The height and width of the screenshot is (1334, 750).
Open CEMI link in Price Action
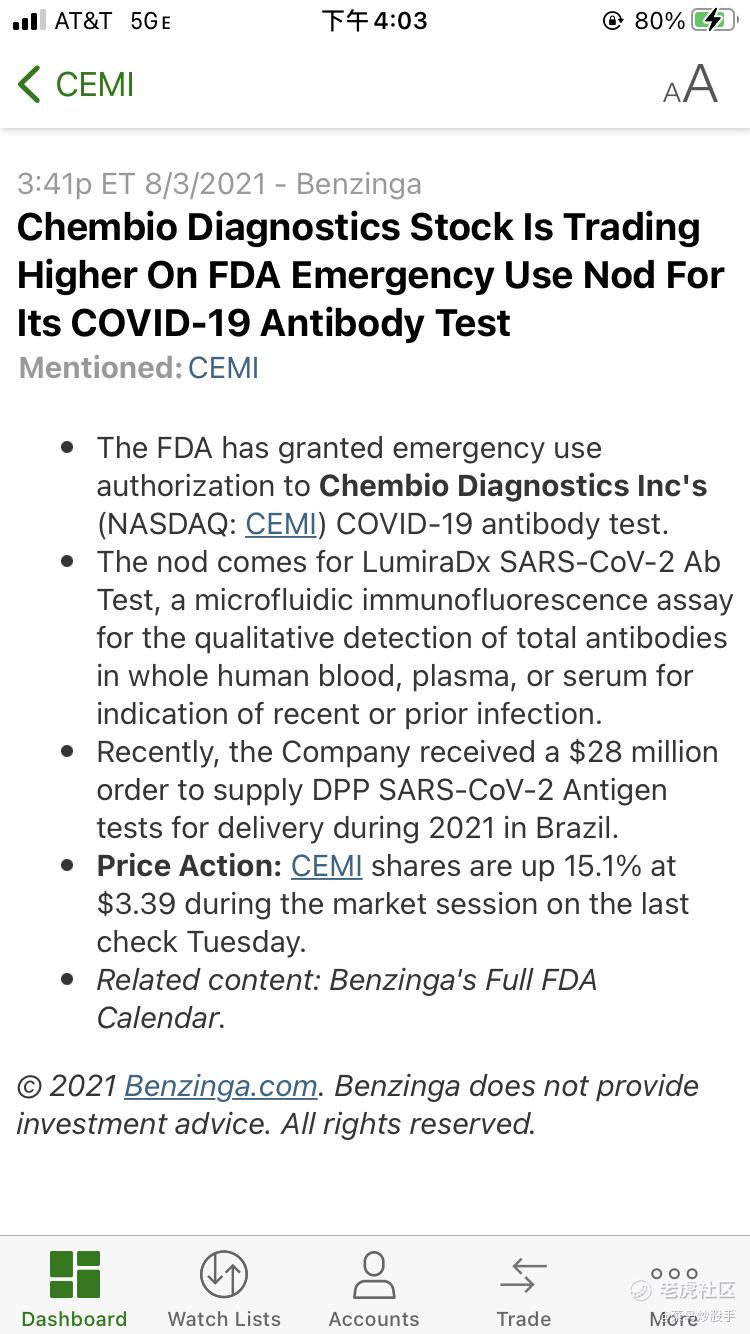pyautogui.click(x=327, y=866)
